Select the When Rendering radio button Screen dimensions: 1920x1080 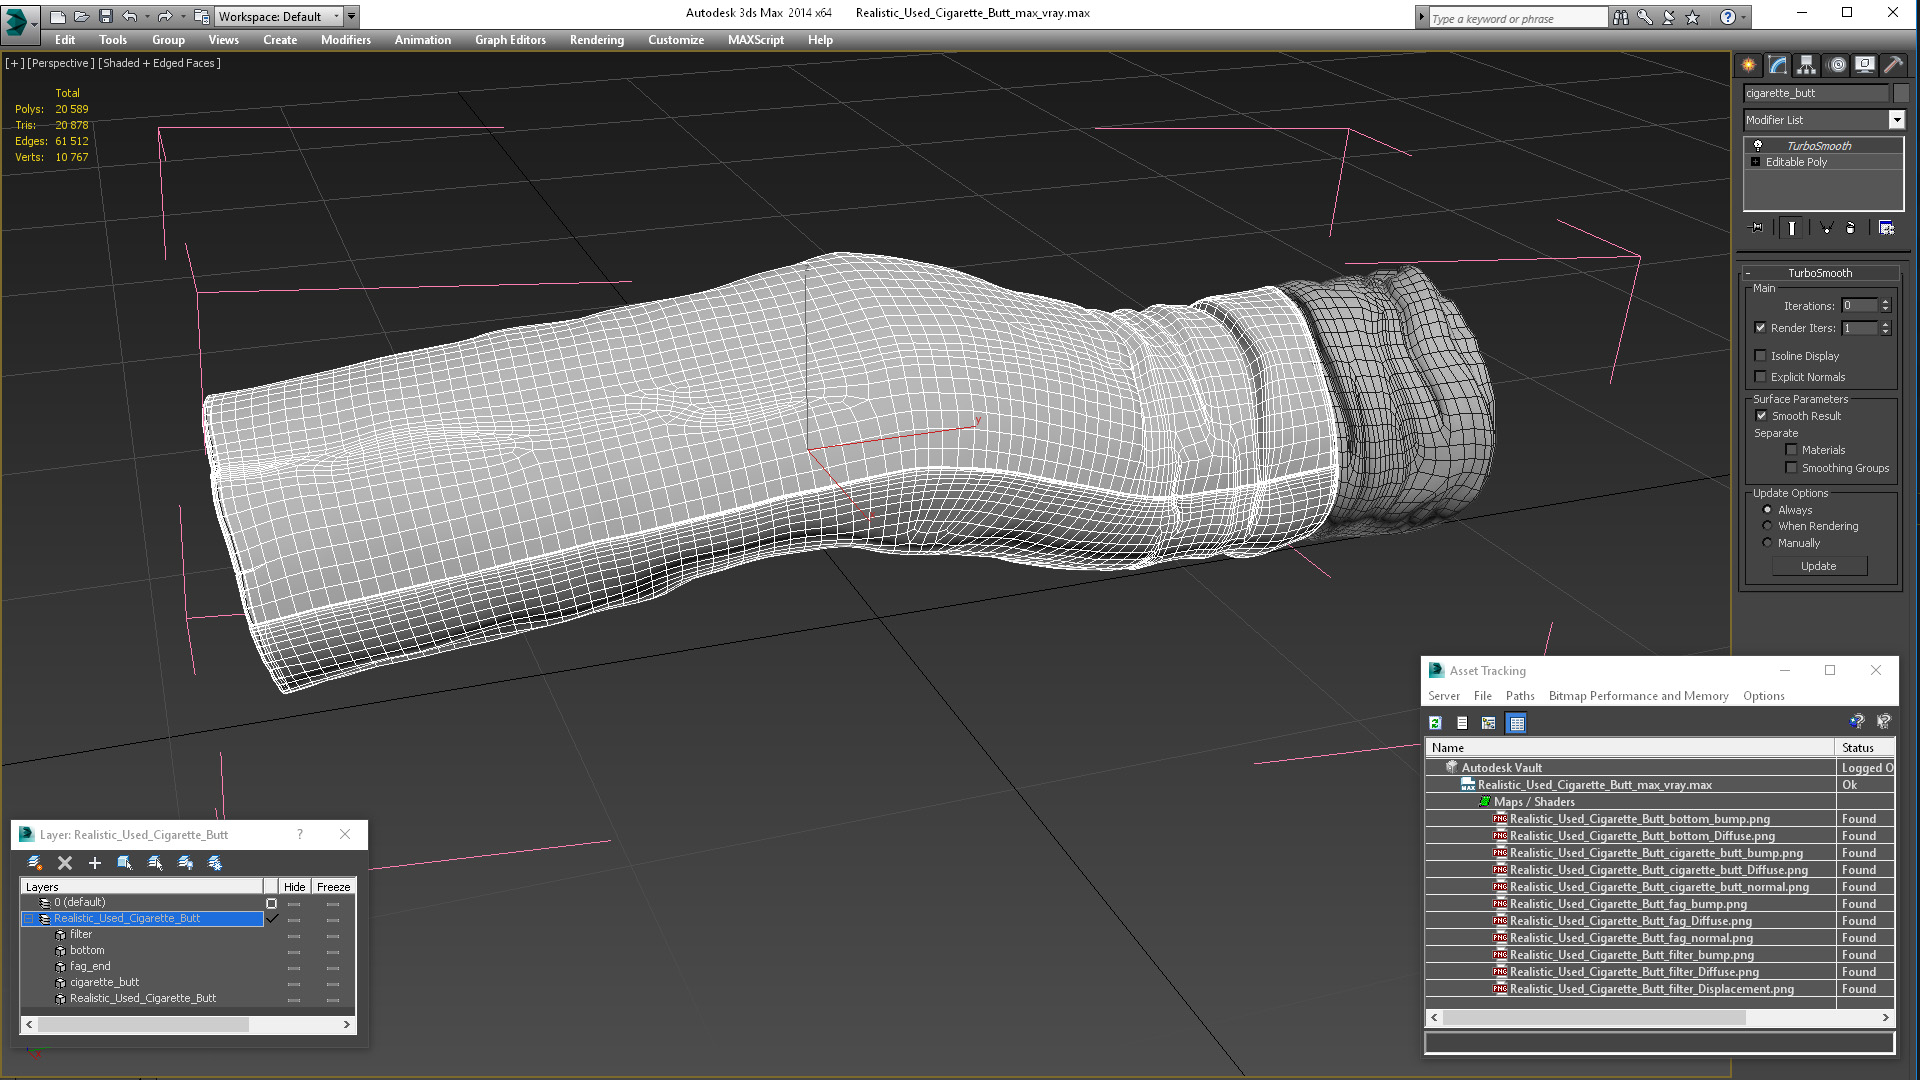click(x=1767, y=526)
